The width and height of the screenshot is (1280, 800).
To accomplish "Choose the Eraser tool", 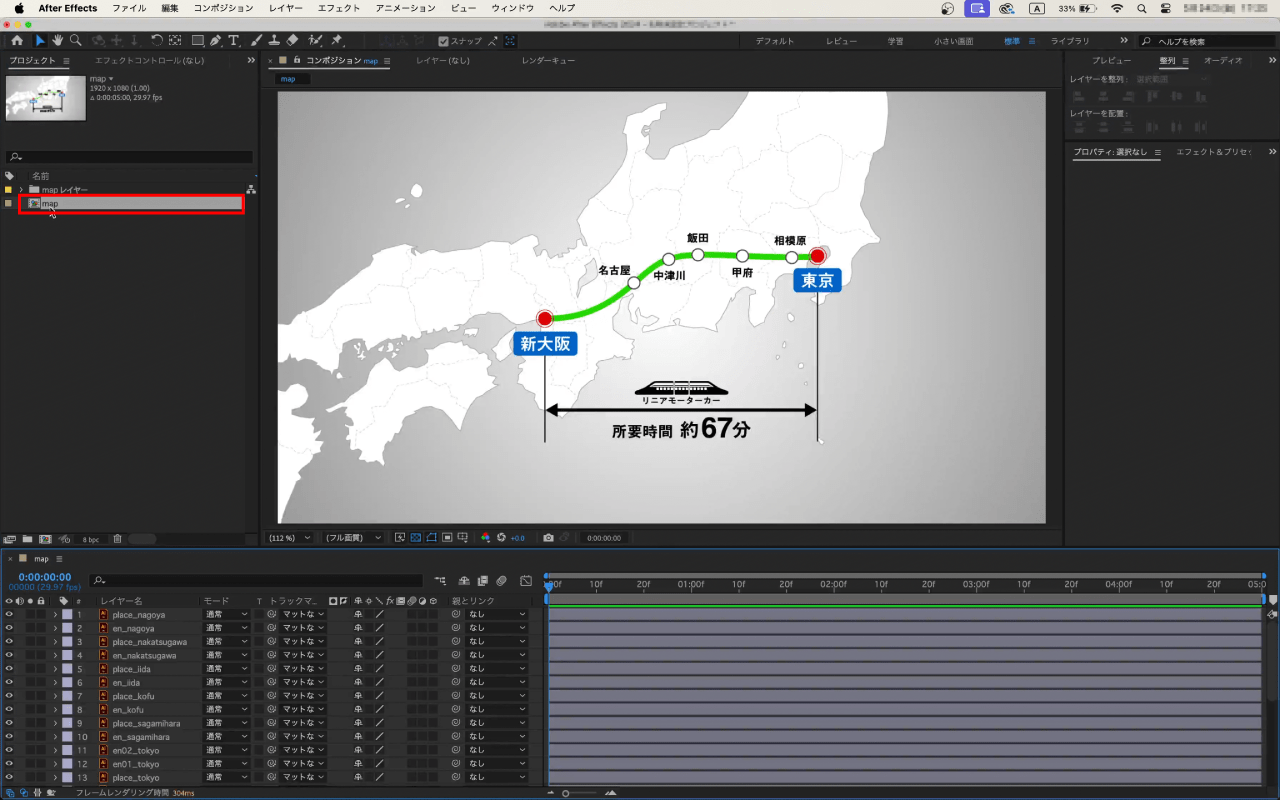I will [292, 41].
